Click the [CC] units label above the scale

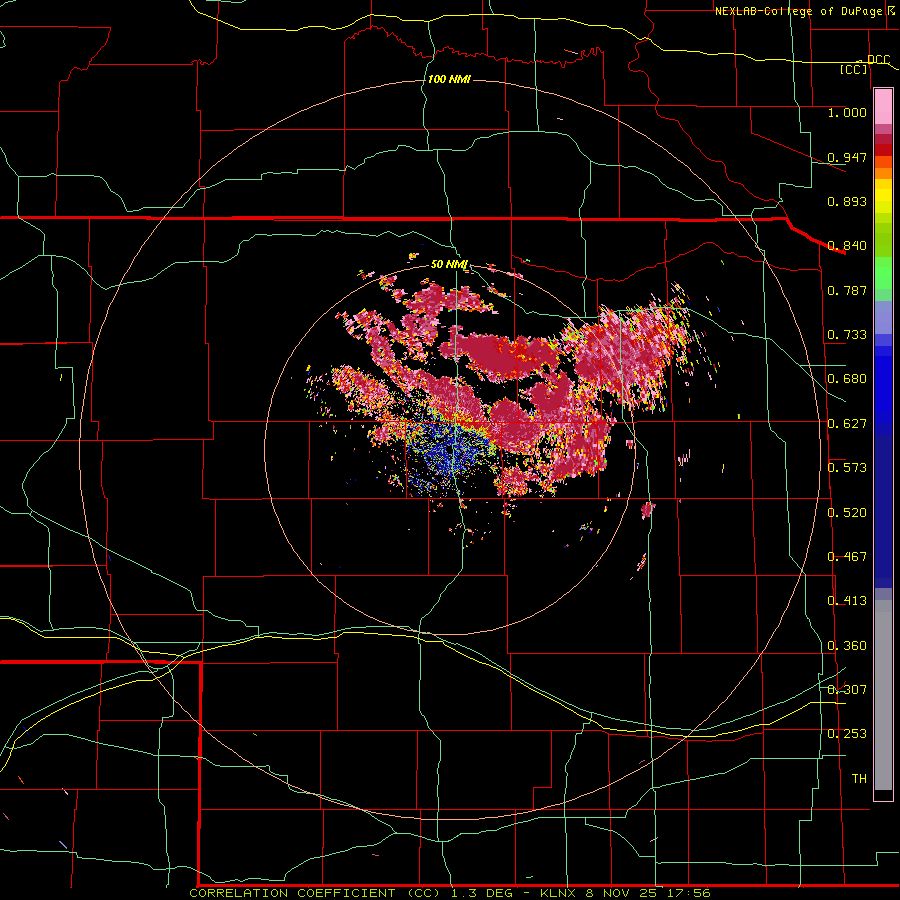(853, 69)
